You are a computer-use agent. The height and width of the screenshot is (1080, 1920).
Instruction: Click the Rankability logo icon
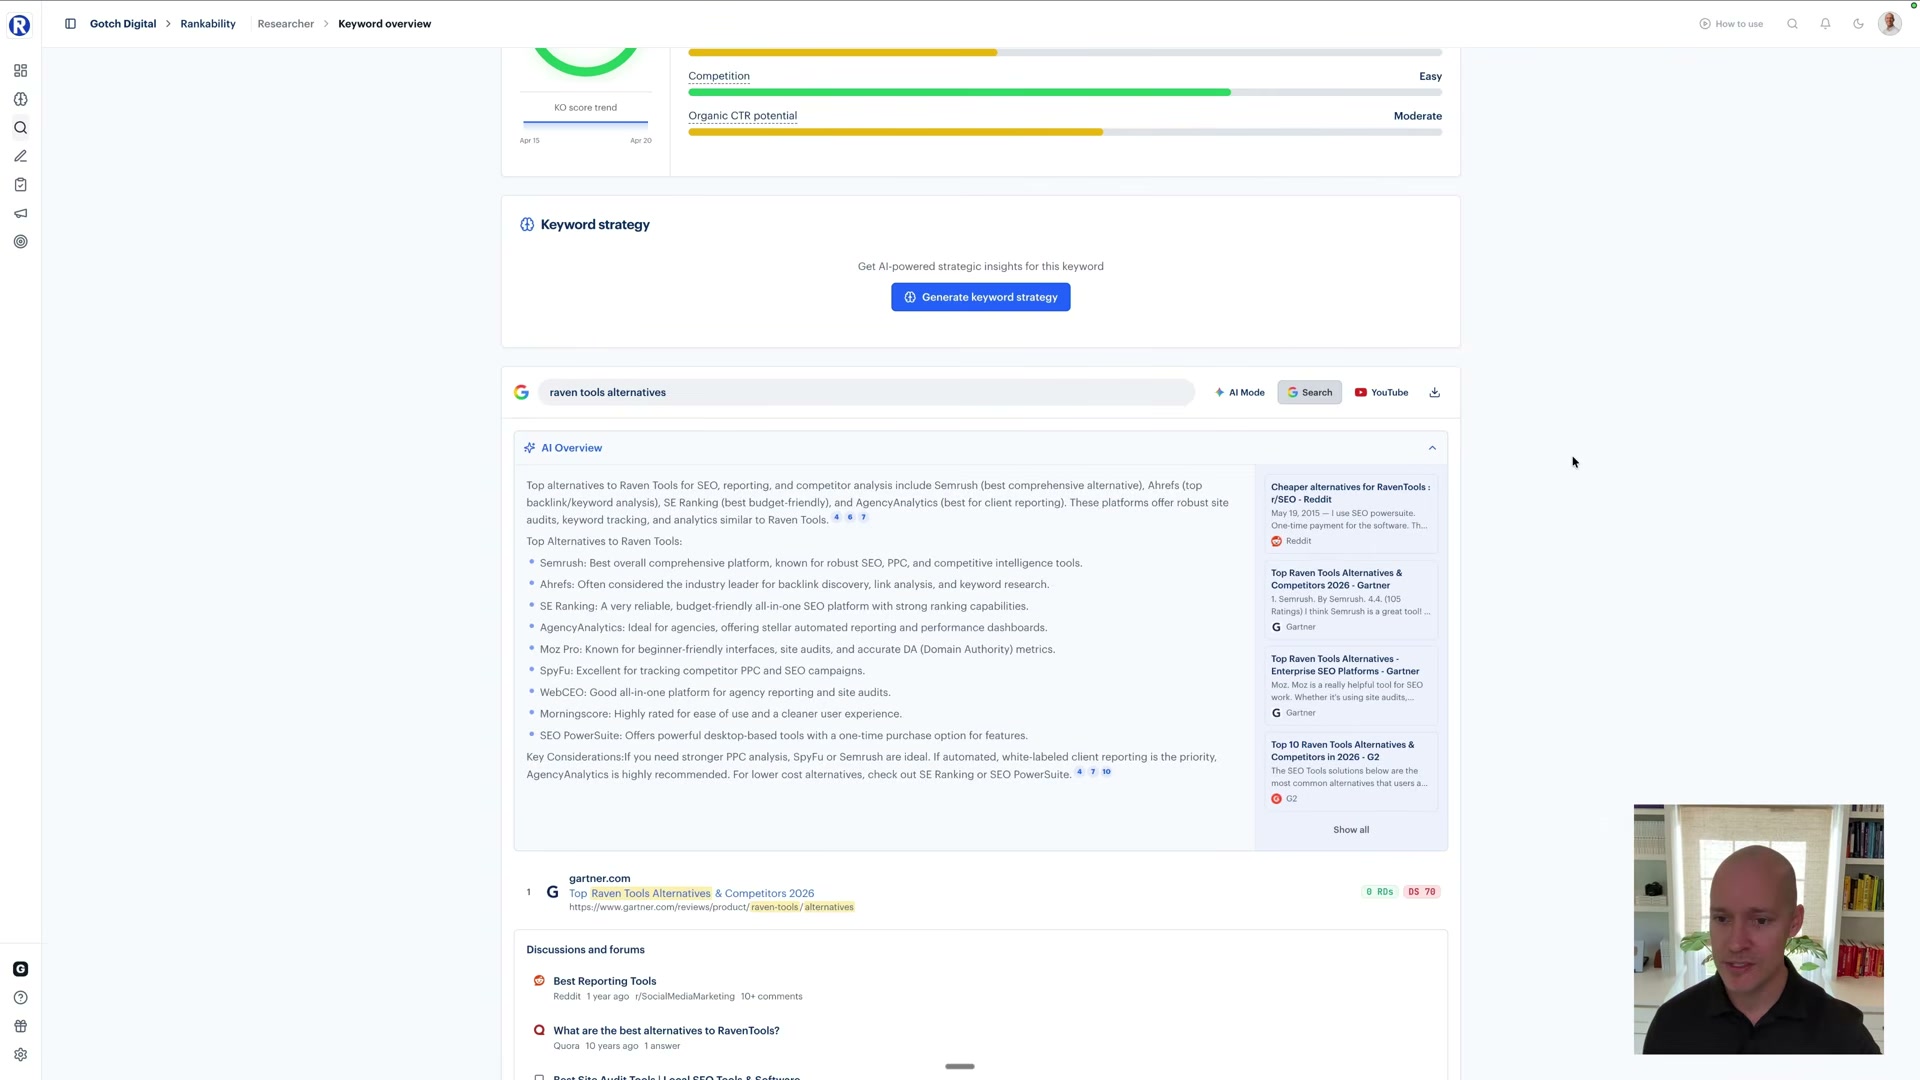20,25
